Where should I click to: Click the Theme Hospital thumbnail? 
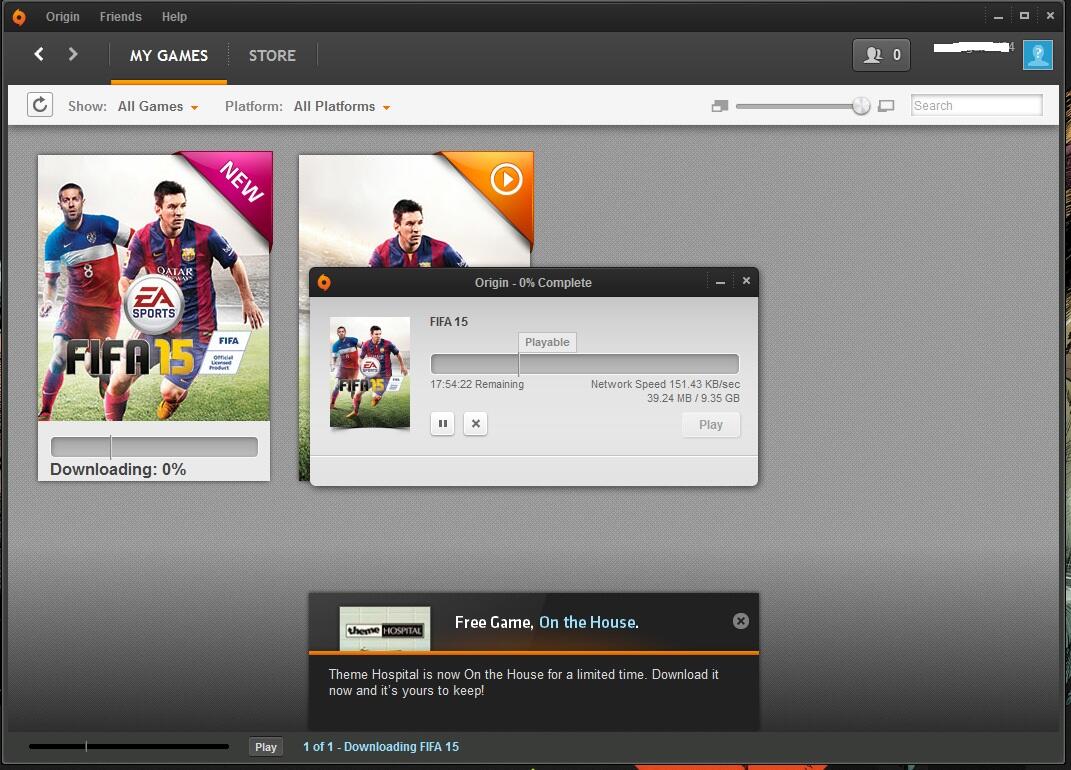click(x=385, y=629)
